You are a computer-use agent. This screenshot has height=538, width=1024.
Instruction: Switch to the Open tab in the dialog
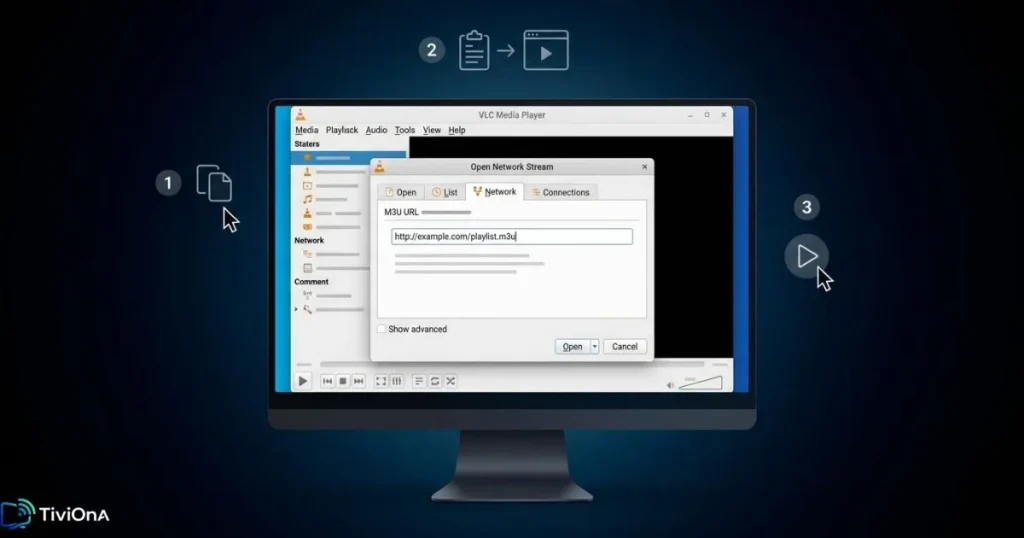(400, 192)
